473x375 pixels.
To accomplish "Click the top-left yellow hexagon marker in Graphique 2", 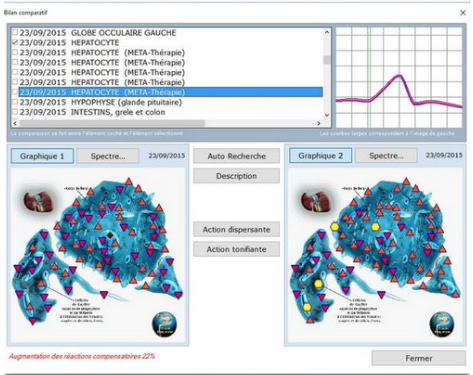I will click(334, 227).
